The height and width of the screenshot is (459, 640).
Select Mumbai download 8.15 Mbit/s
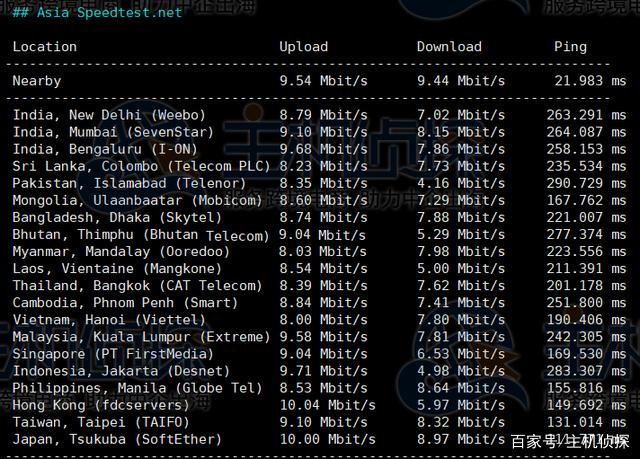pyautogui.click(x=461, y=132)
